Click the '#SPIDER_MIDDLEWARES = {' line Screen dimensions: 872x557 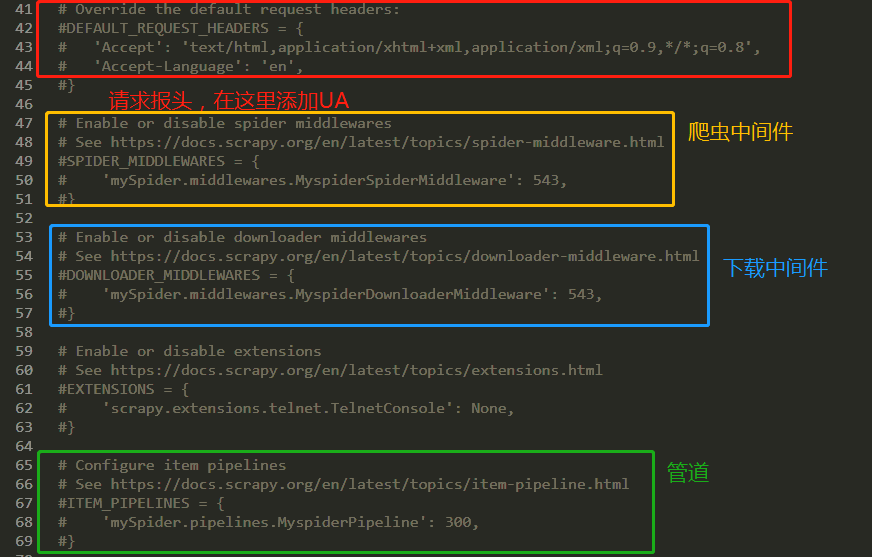158,161
